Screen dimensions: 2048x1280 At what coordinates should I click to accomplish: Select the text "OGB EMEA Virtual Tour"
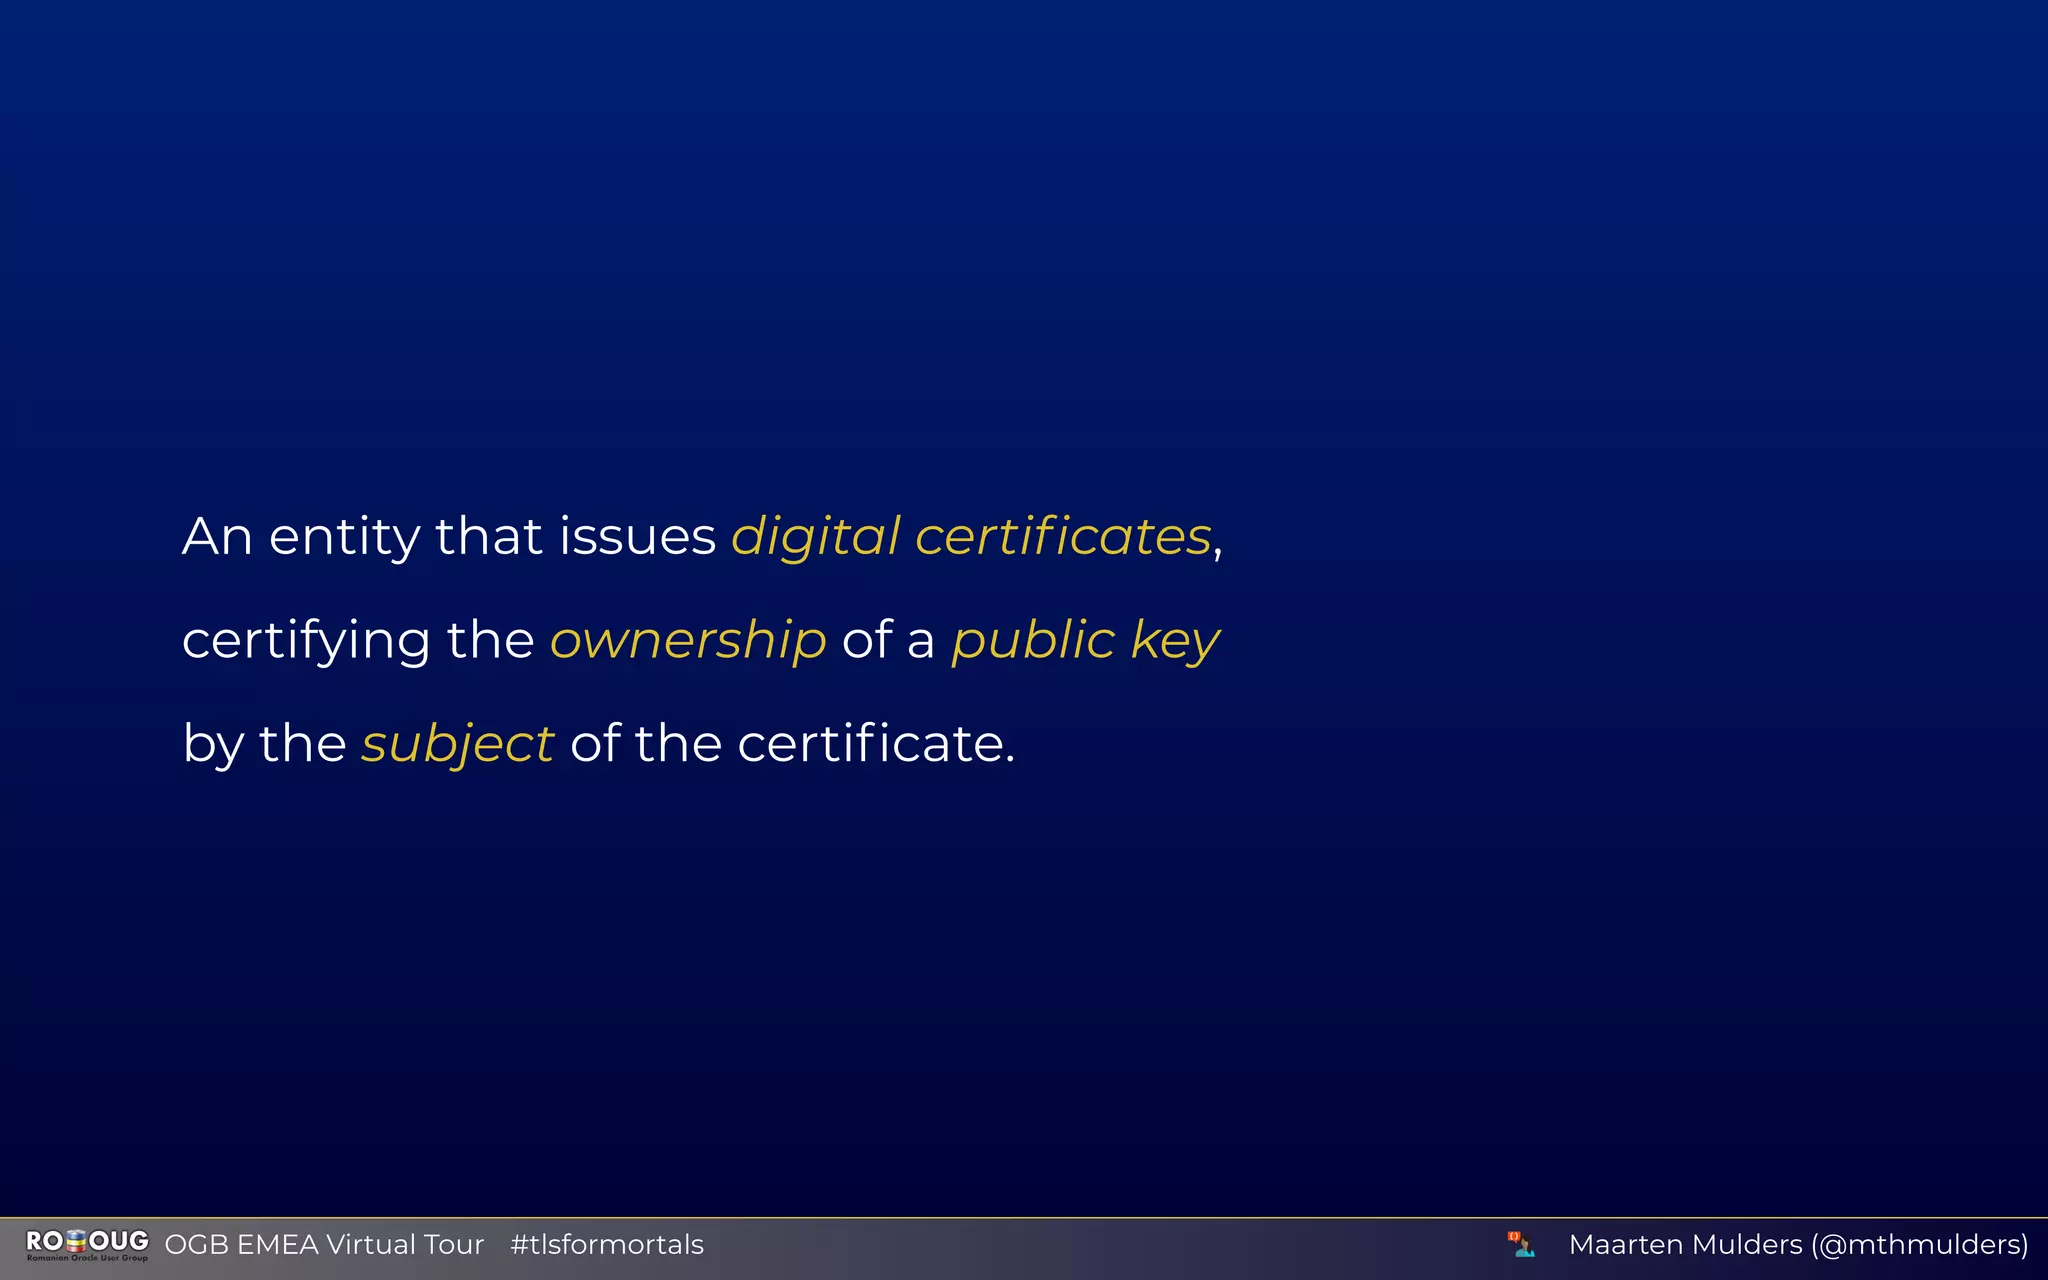tap(324, 1245)
